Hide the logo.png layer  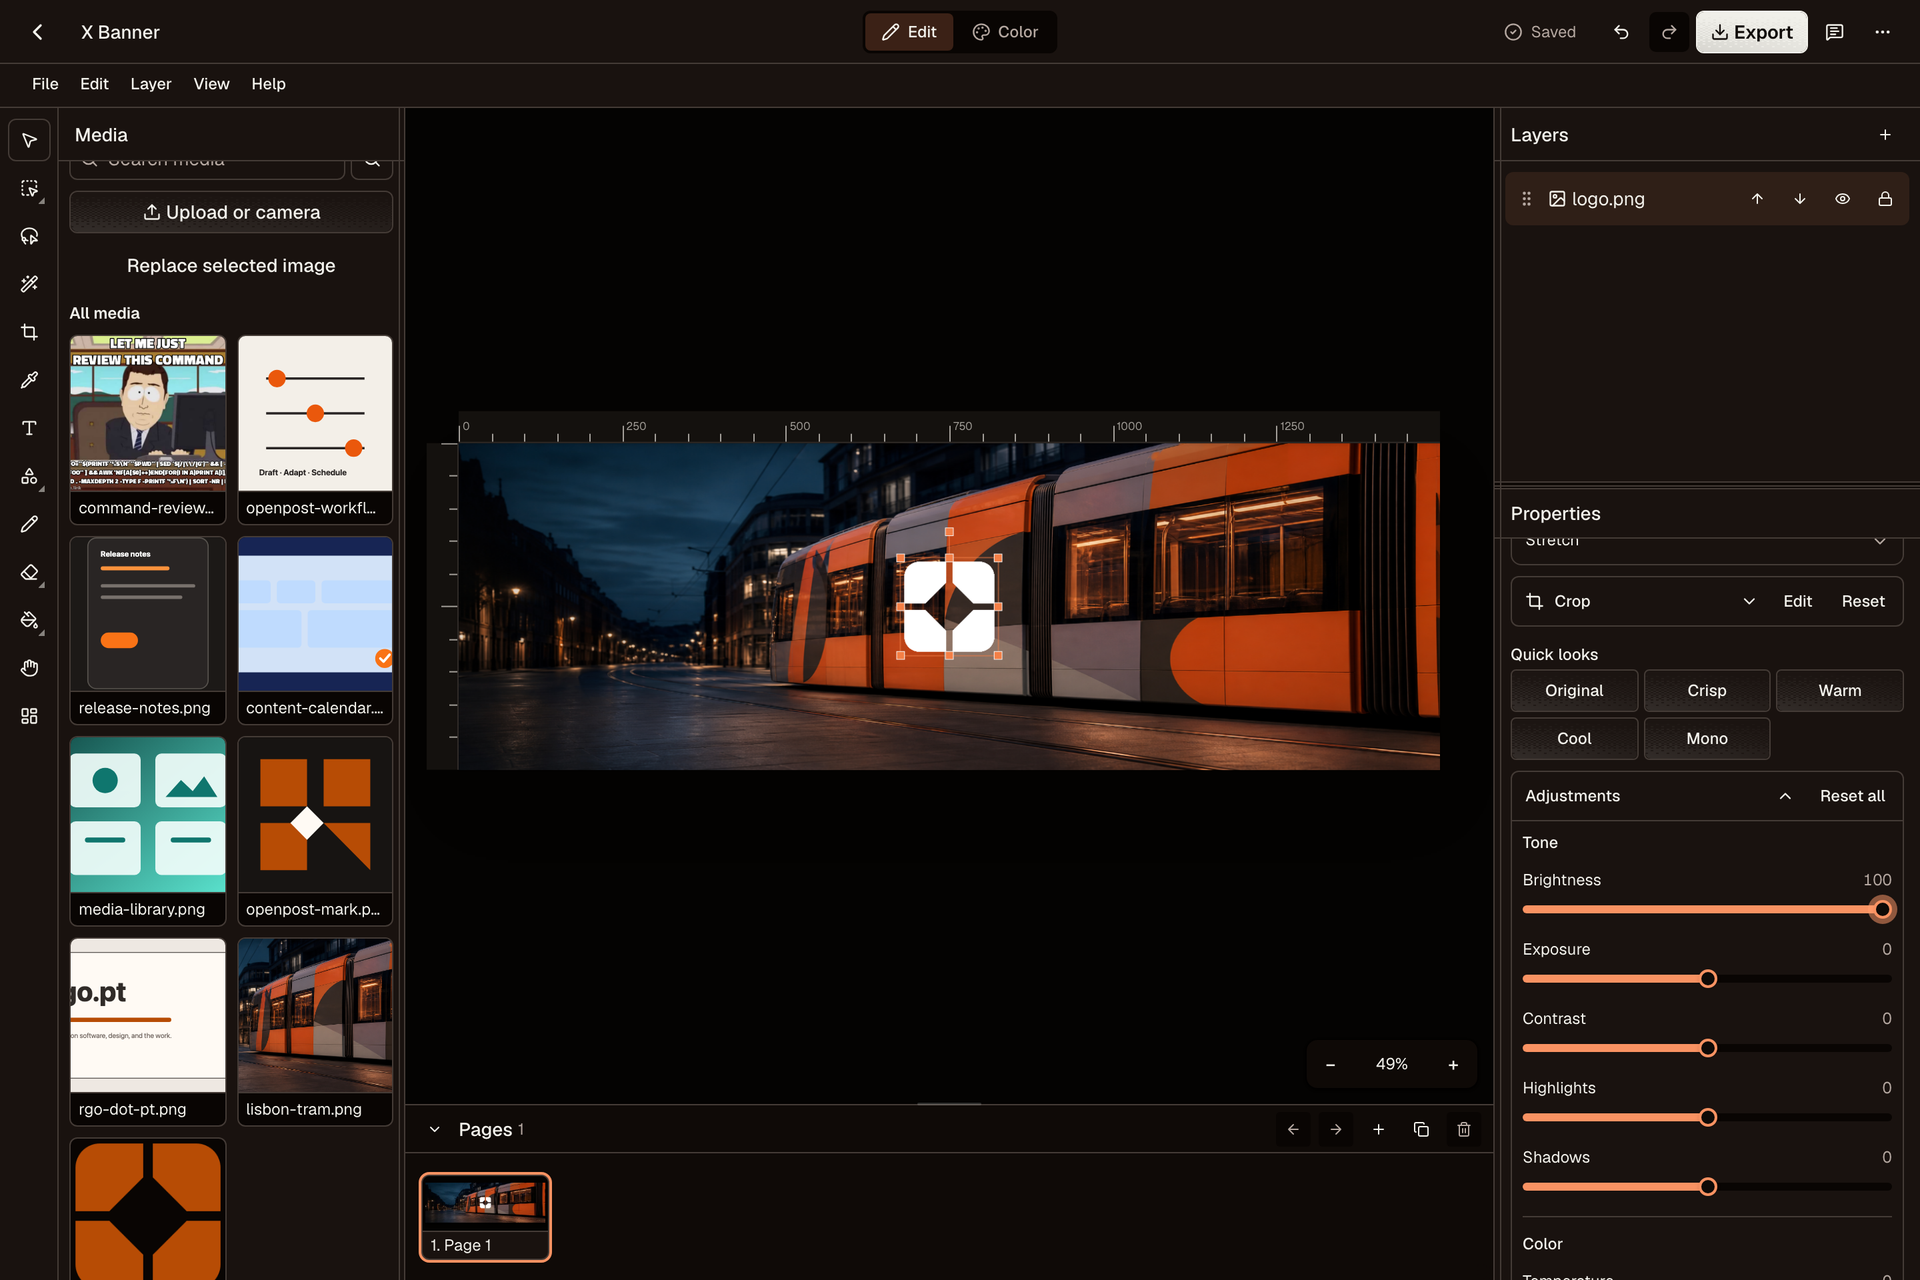[1842, 199]
